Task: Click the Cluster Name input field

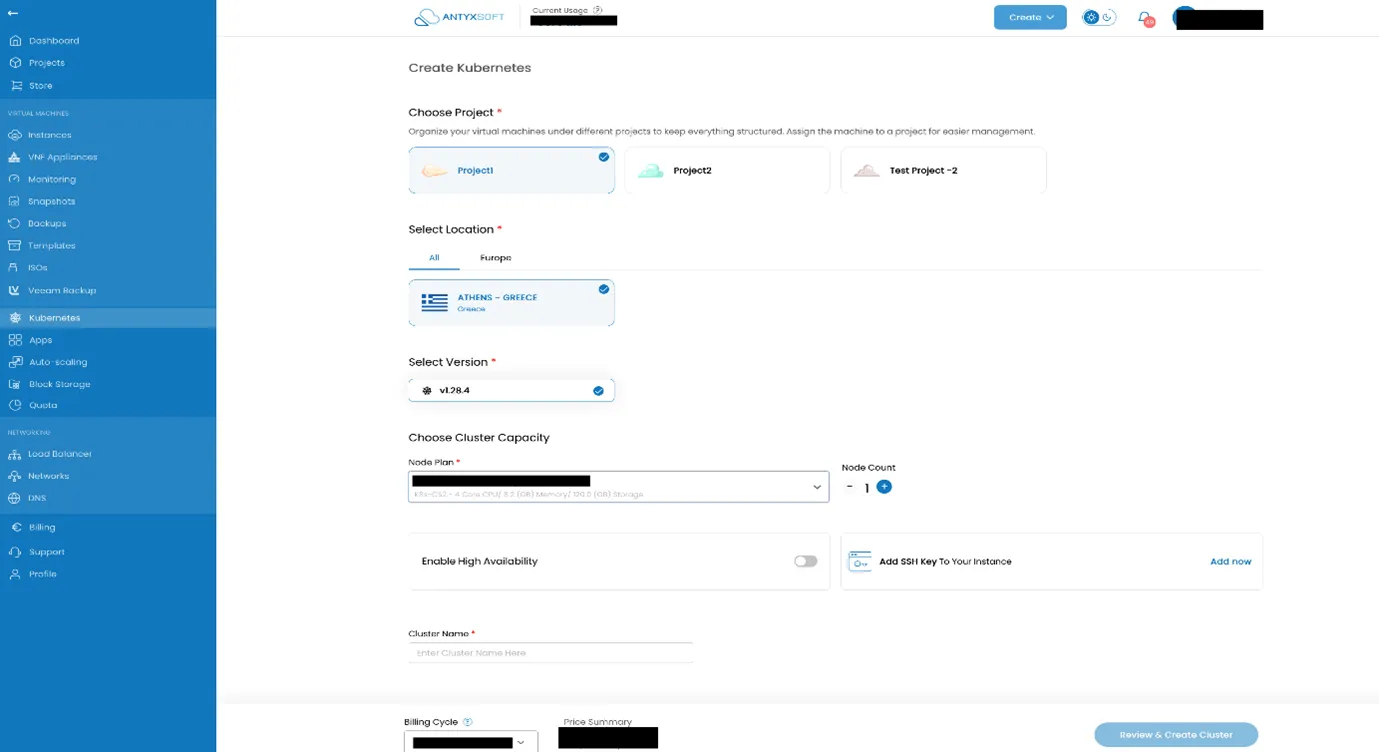Action: click(550, 653)
